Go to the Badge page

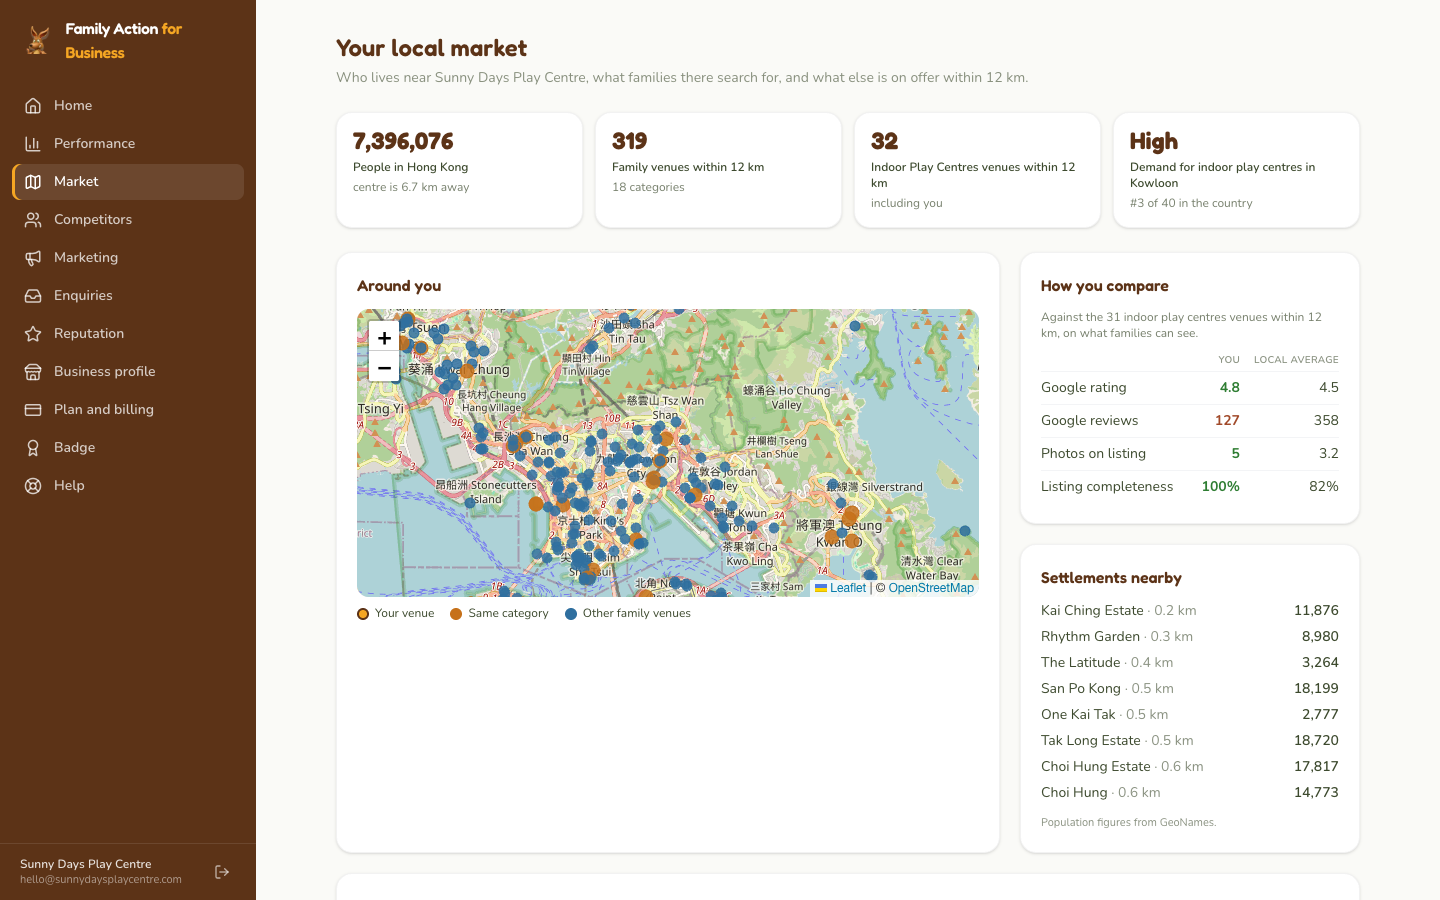(128, 447)
